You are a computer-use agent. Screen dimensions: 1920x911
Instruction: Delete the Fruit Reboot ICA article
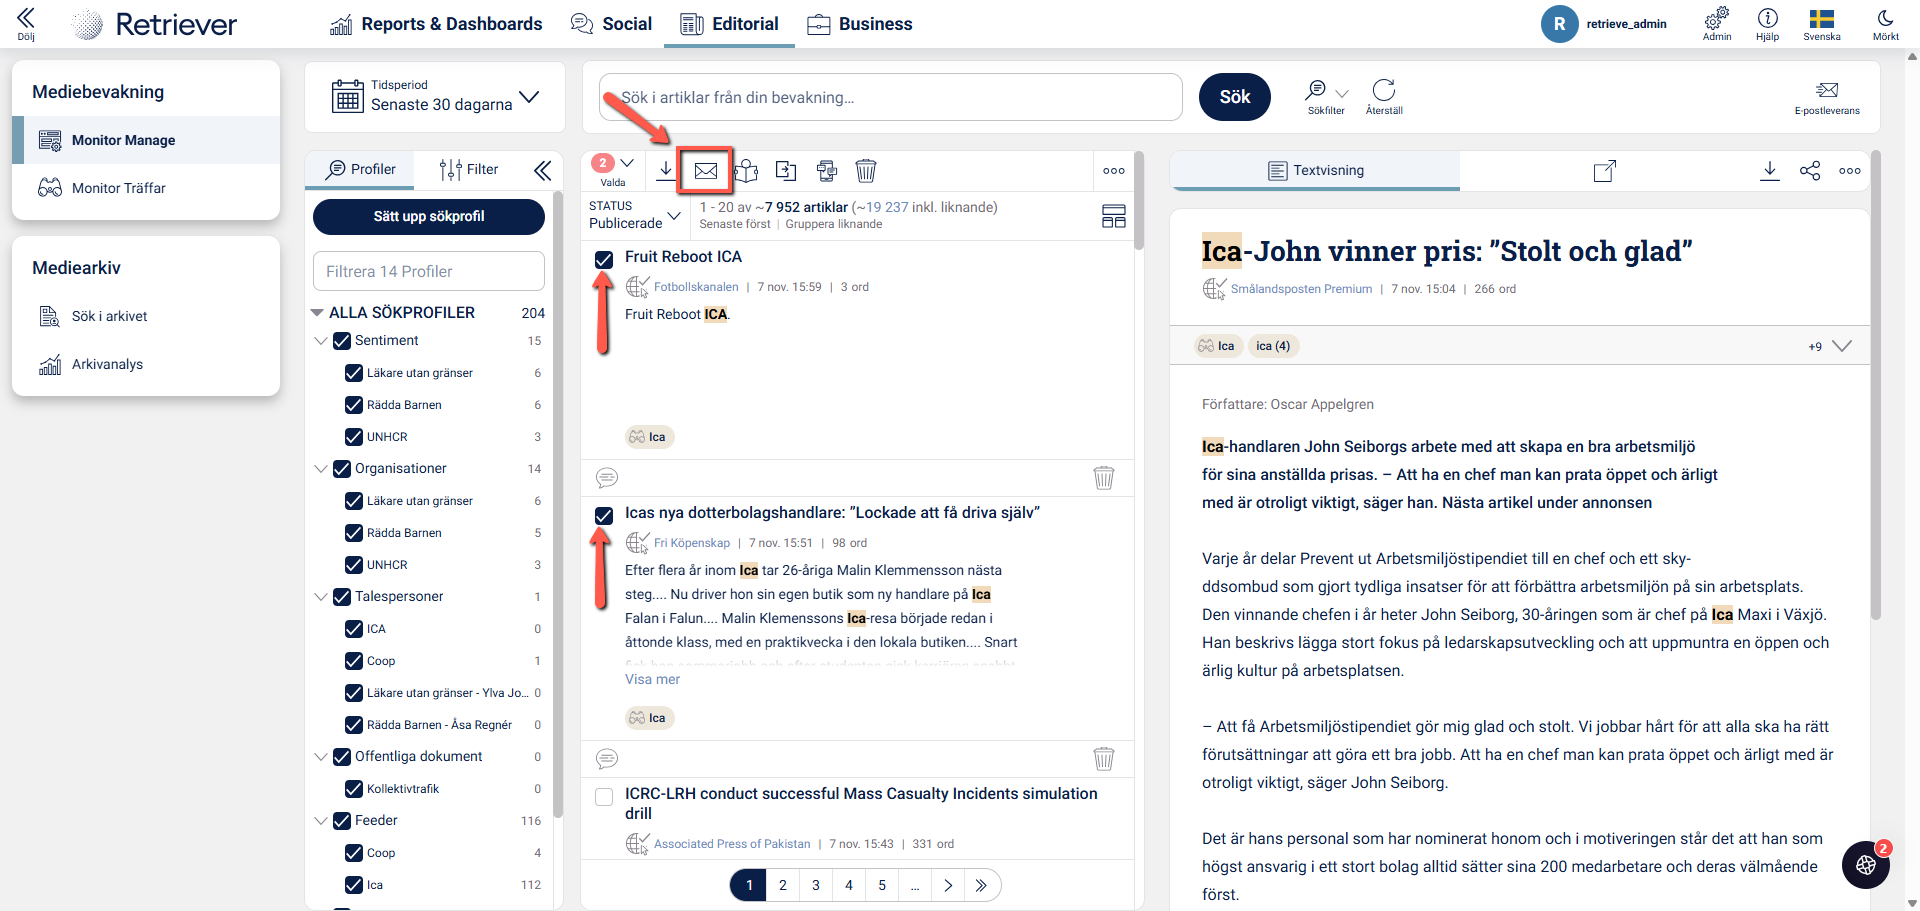tap(1104, 478)
